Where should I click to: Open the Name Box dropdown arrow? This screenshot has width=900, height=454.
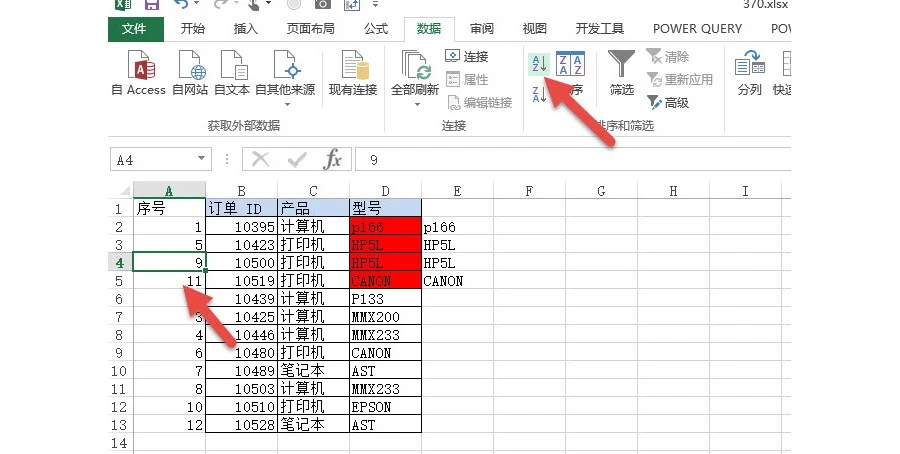pyautogui.click(x=203, y=159)
